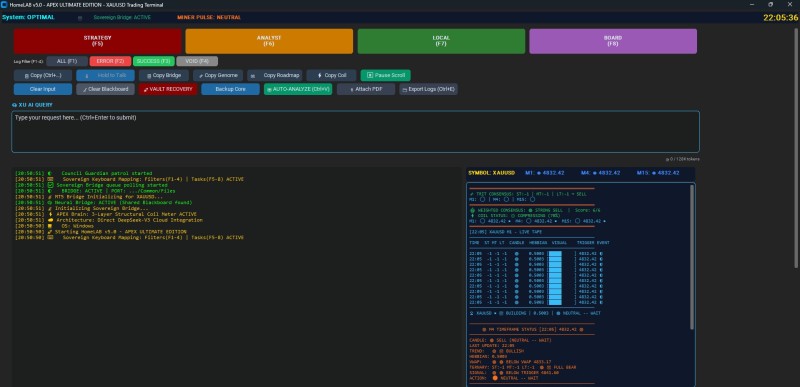The width and height of the screenshot is (800, 387).
Task: Toggle the Pause Scroll button
Action: [x=385, y=75]
